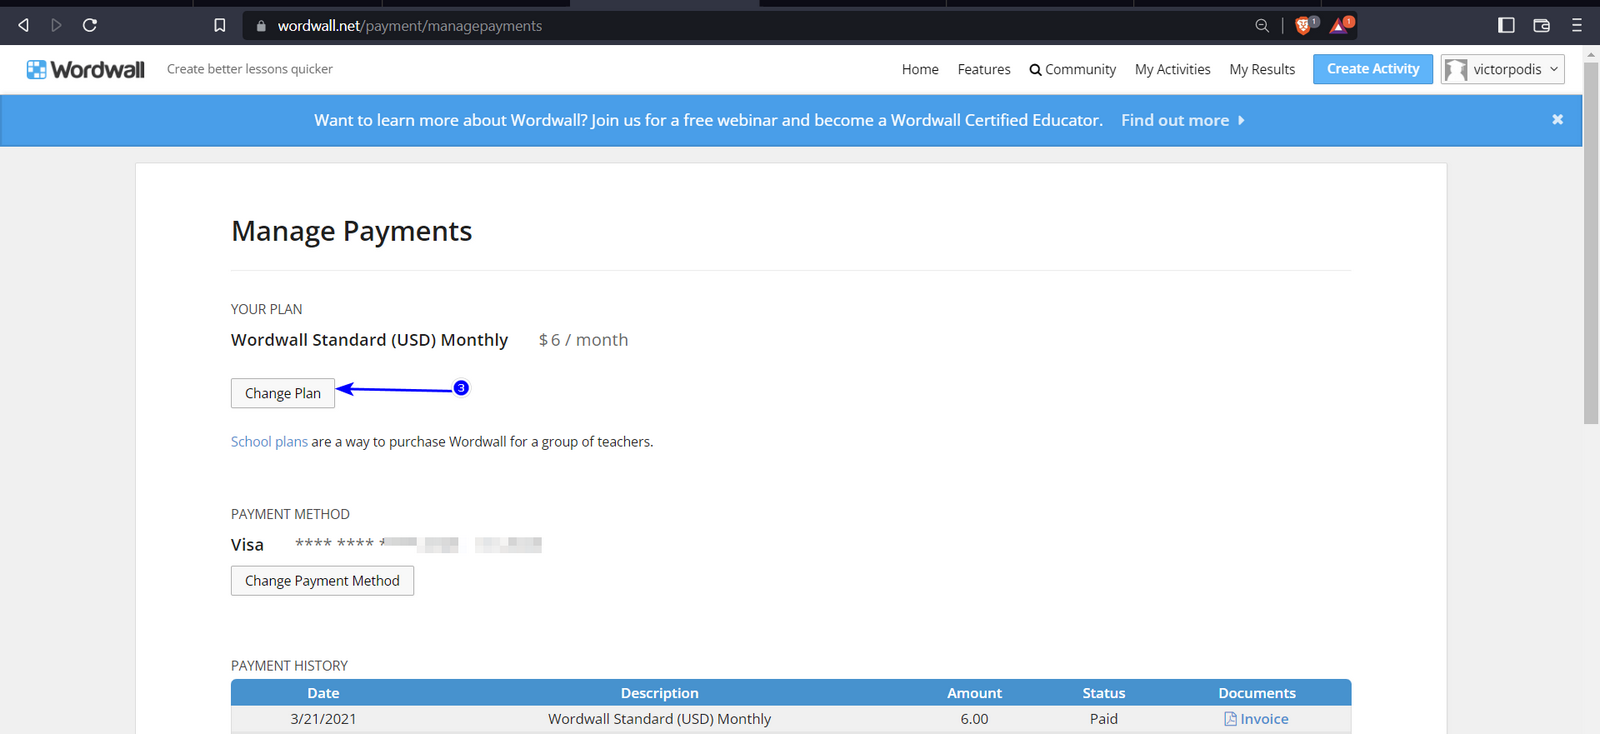Expand the victorpodis account dropdown arrow
The image size is (1600, 734).
(x=1554, y=69)
